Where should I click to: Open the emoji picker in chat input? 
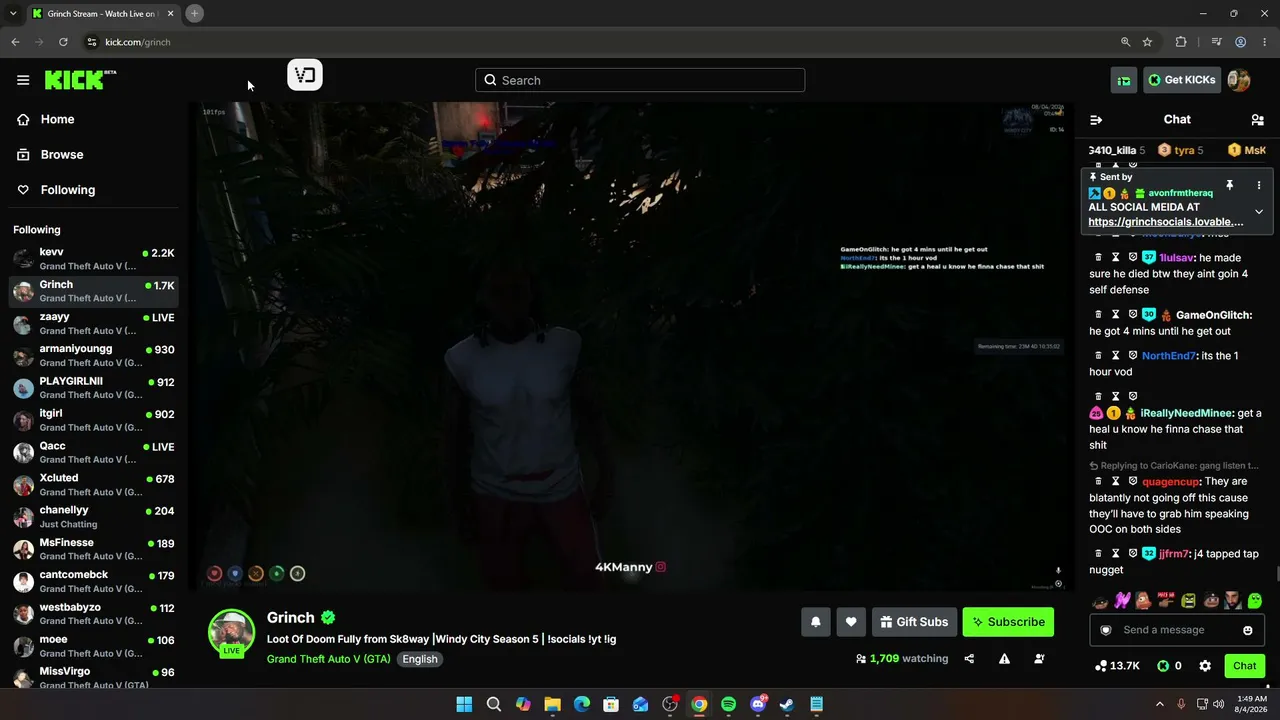pyautogui.click(x=1248, y=630)
